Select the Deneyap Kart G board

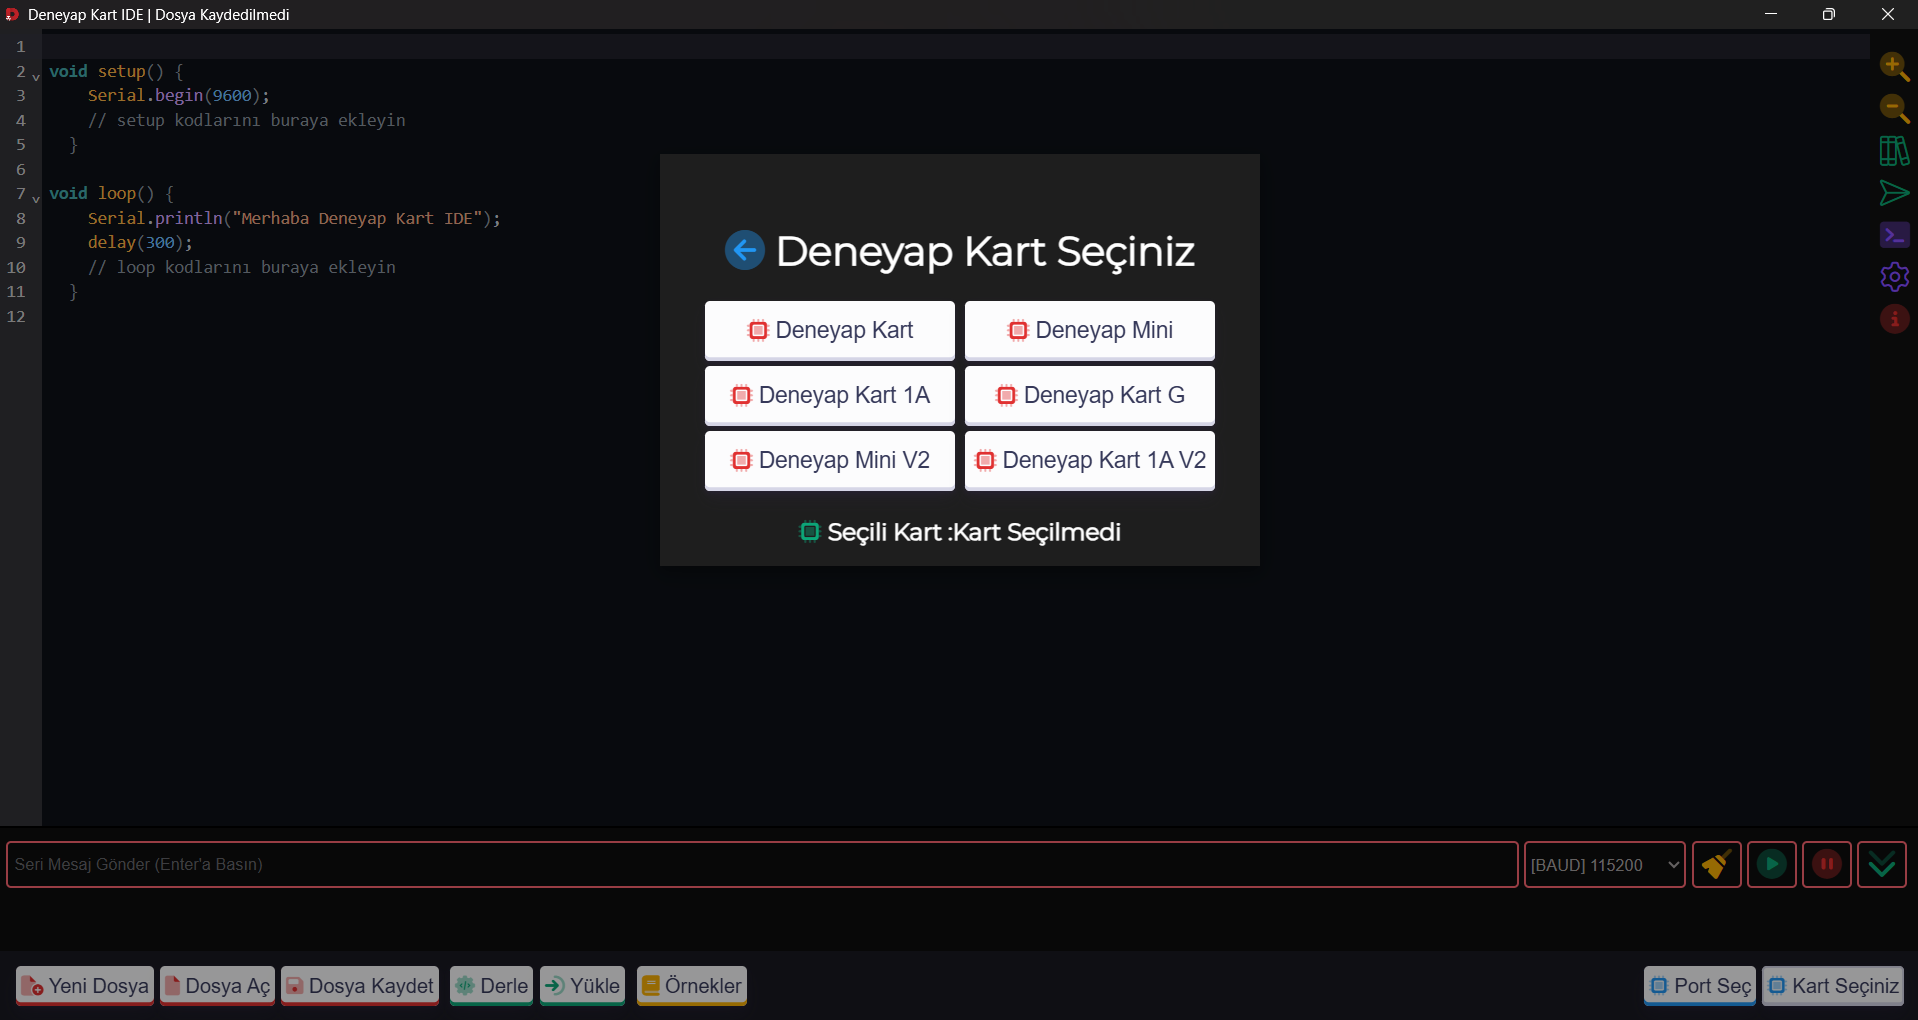coord(1090,395)
